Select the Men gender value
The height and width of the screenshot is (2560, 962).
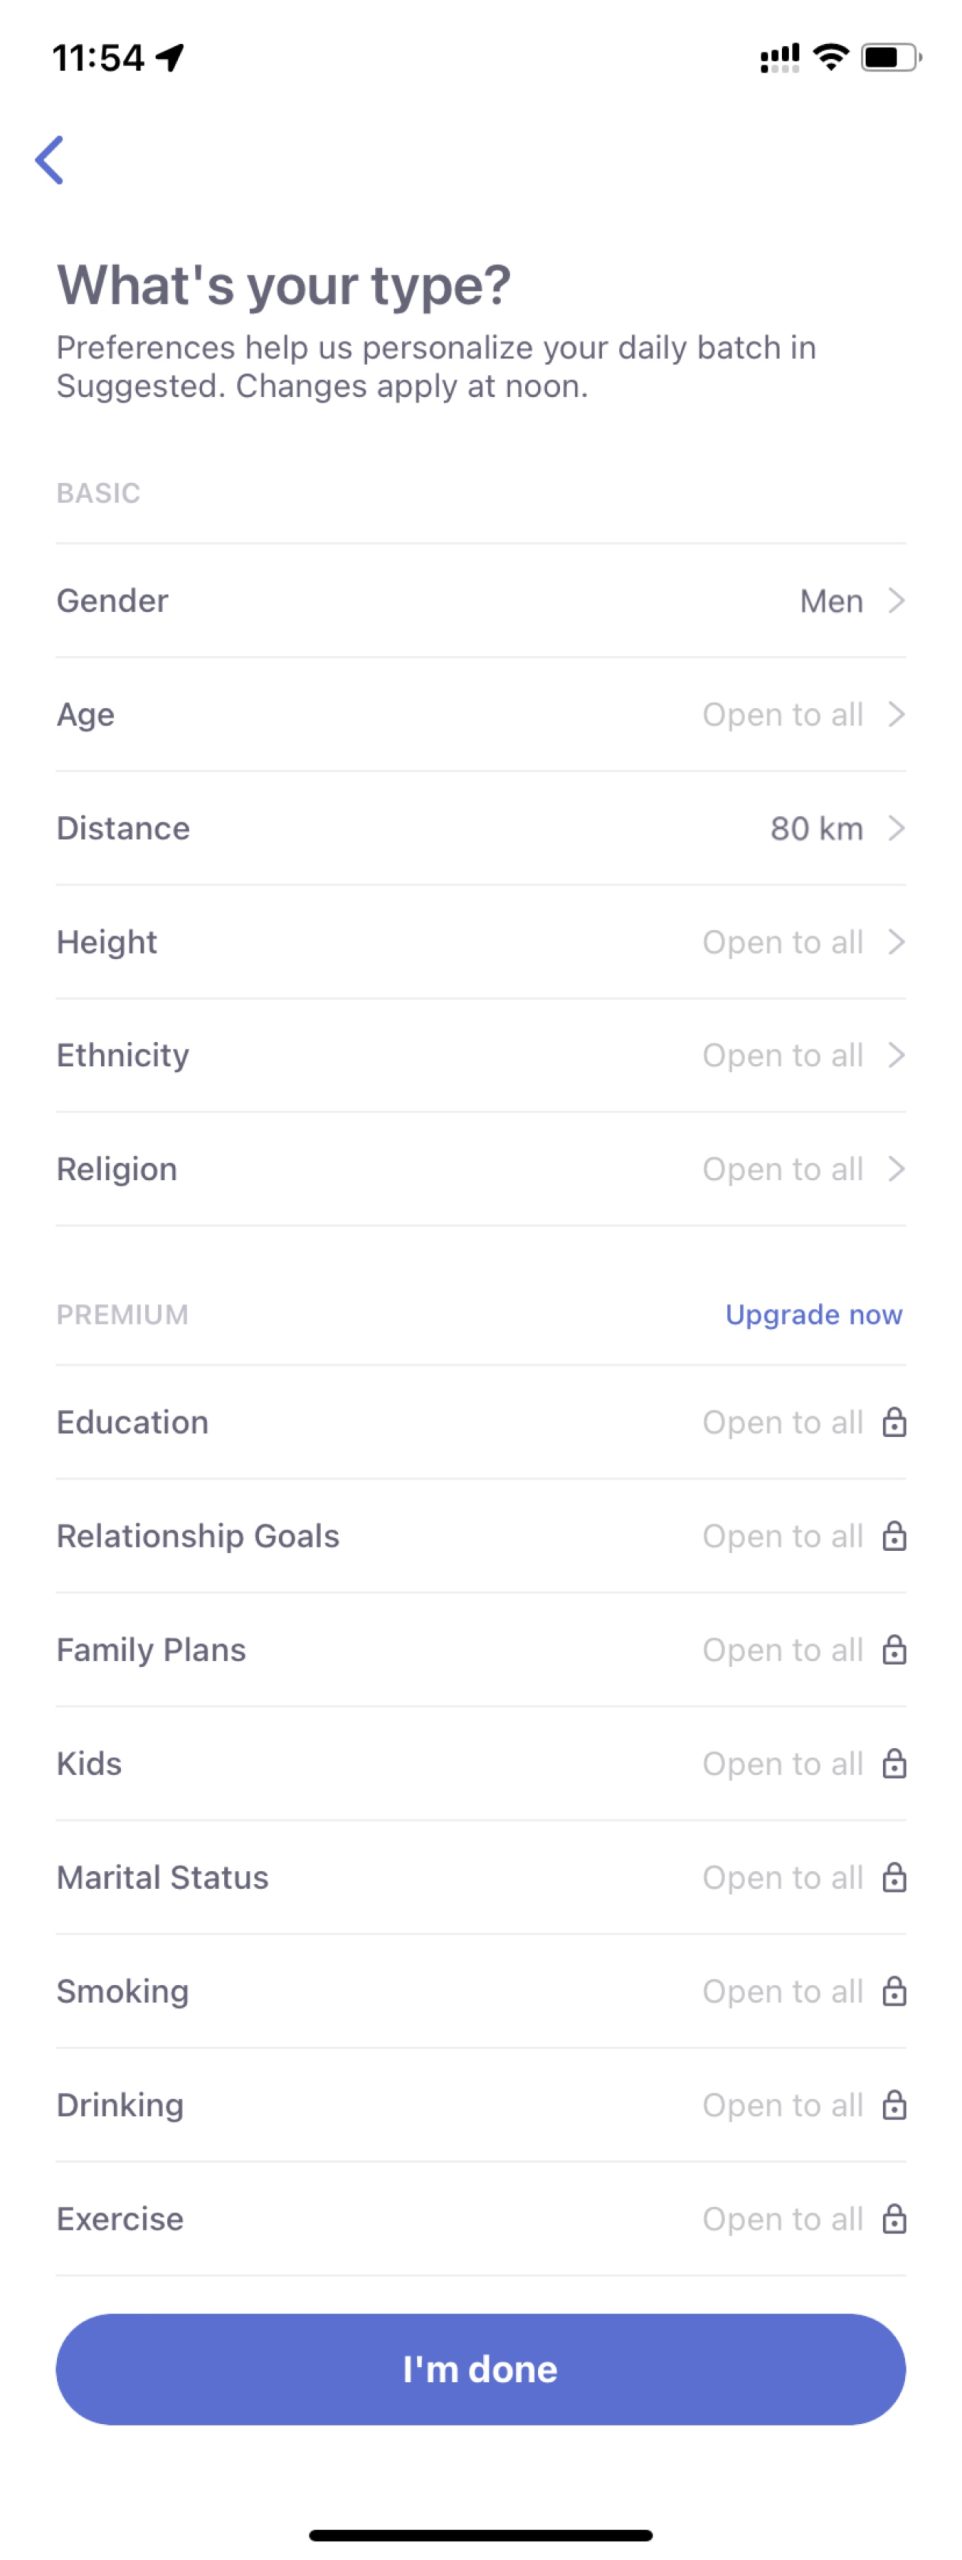(x=831, y=601)
